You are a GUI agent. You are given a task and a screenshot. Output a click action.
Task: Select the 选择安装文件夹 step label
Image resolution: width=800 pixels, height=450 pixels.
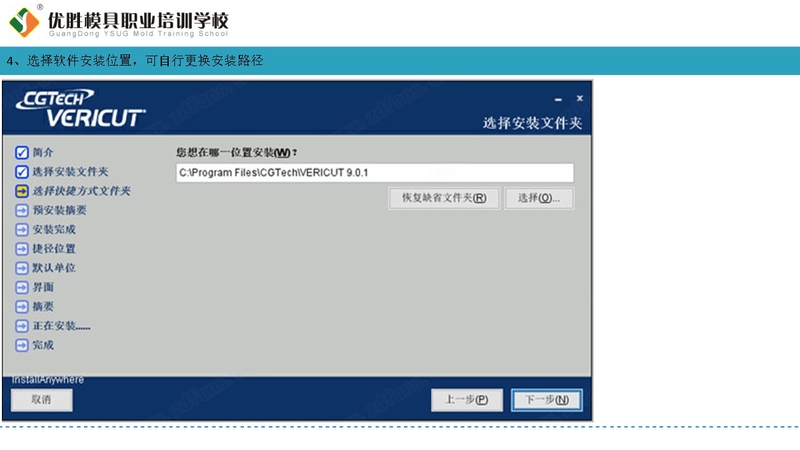click(x=70, y=172)
